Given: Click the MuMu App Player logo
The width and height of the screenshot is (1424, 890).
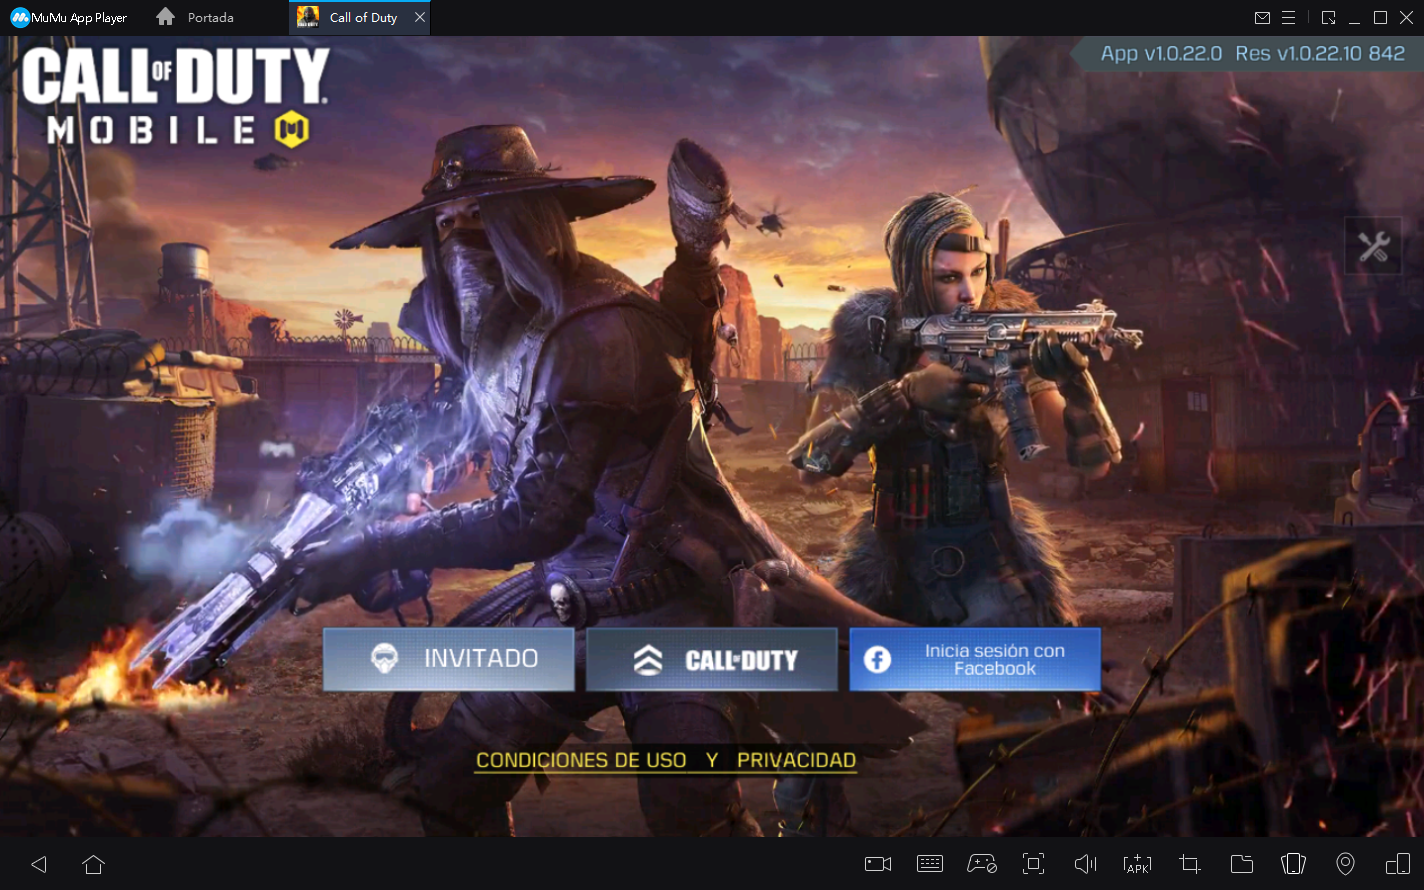Looking at the screenshot, I should point(69,18).
